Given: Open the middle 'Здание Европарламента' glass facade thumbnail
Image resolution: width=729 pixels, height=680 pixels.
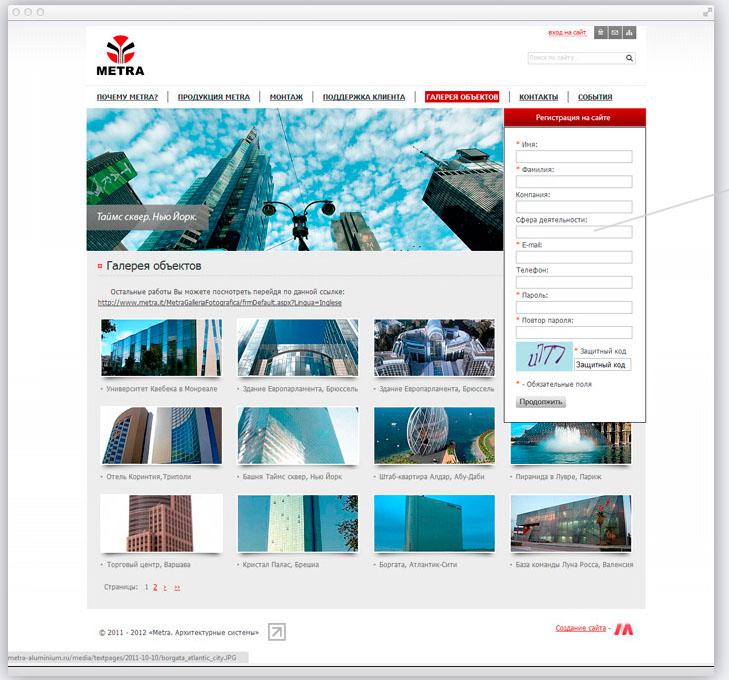Looking at the screenshot, I should click(x=298, y=347).
